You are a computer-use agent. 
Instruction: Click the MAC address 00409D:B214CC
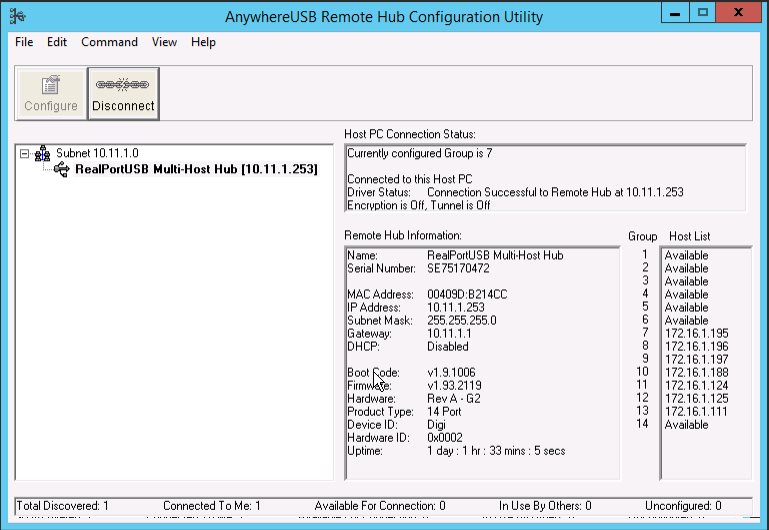467,295
